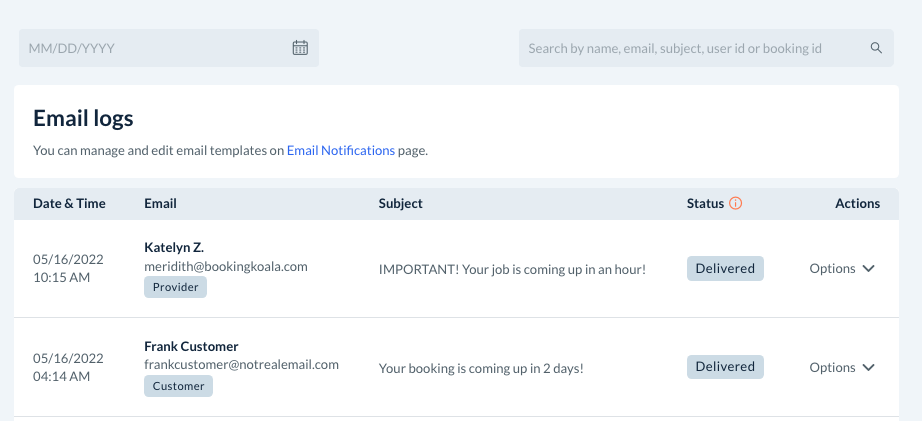Click Delivered status badge for Frank's email
The width and height of the screenshot is (922, 421).
[x=725, y=367]
